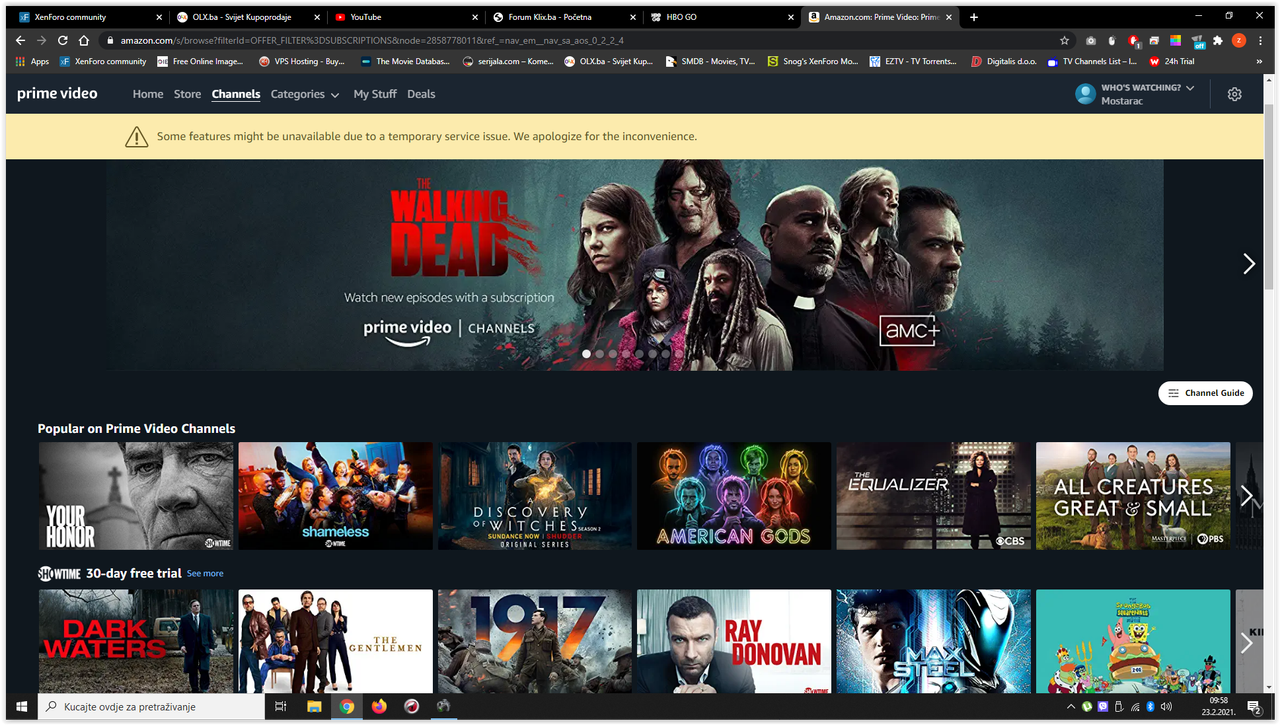Open the Shameless thumbnail
Screen dimensions: 1280x725
(336, 496)
